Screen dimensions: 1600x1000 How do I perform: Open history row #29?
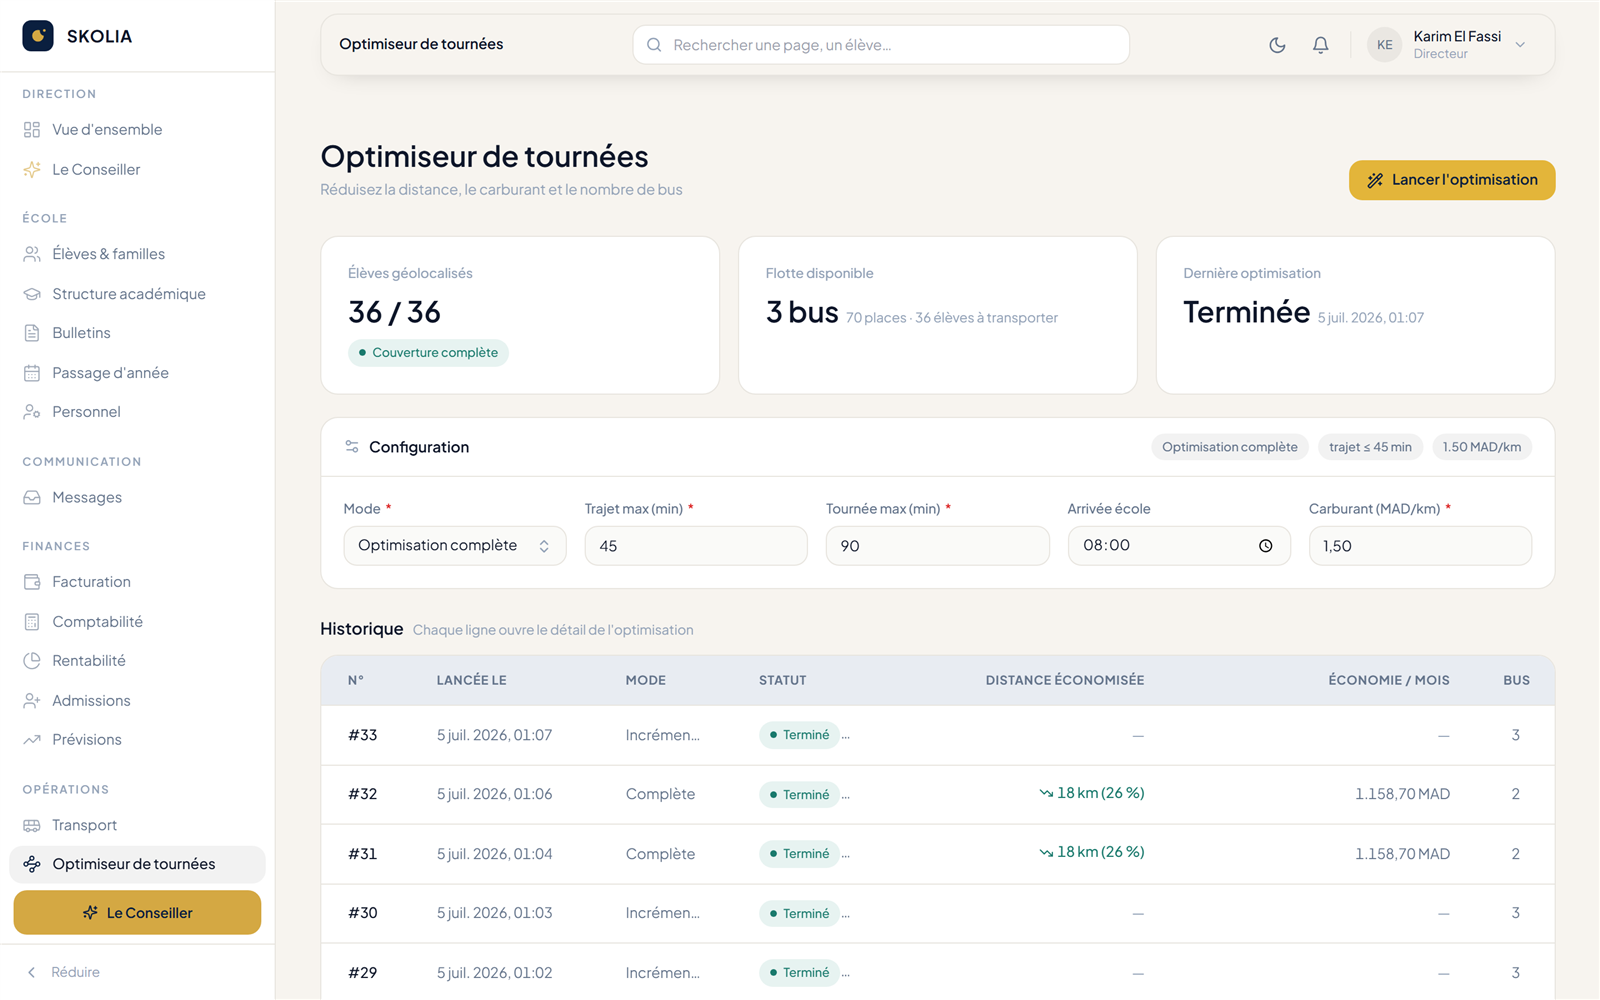click(x=937, y=972)
